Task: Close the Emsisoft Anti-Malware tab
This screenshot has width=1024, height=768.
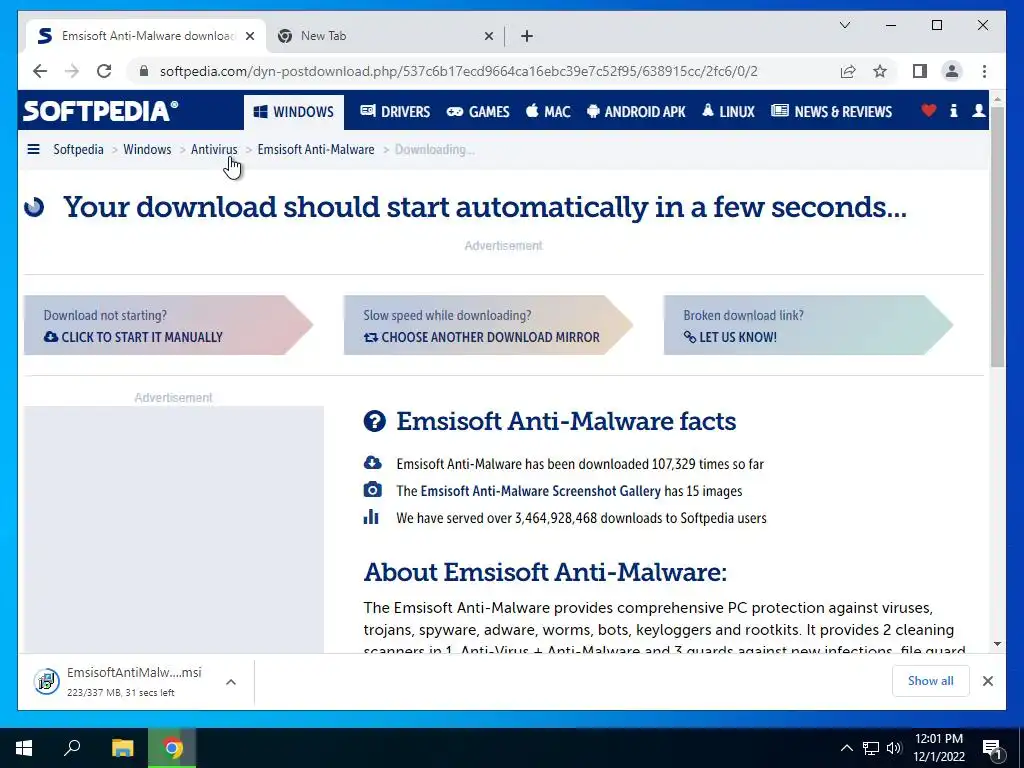Action: tap(249, 36)
